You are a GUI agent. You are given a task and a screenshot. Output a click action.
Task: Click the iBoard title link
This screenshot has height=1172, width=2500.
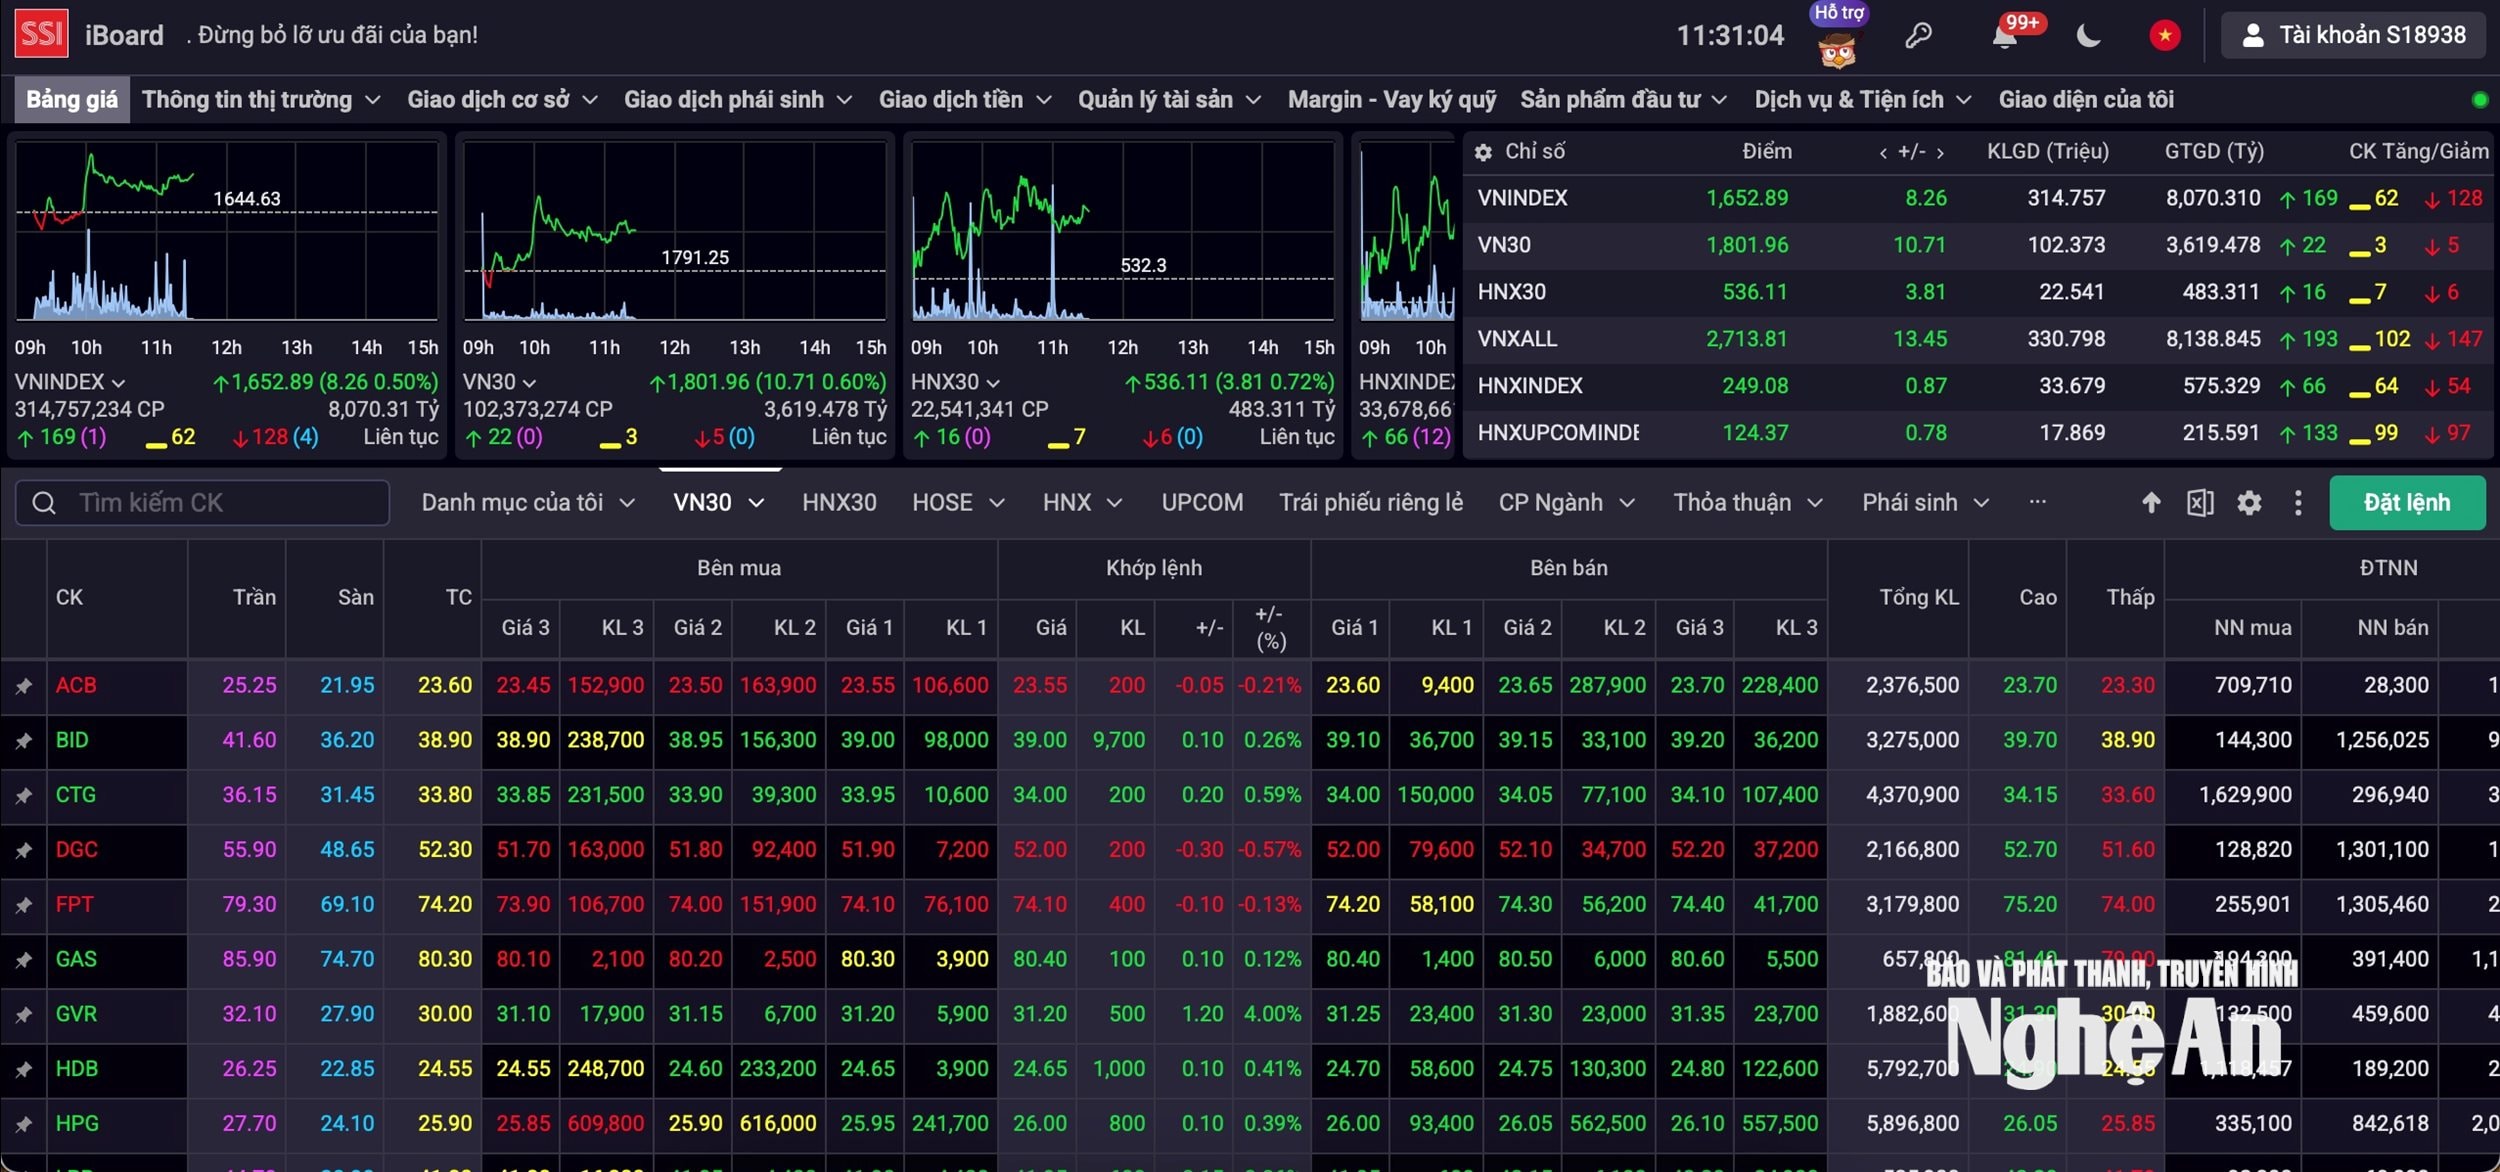124,36
